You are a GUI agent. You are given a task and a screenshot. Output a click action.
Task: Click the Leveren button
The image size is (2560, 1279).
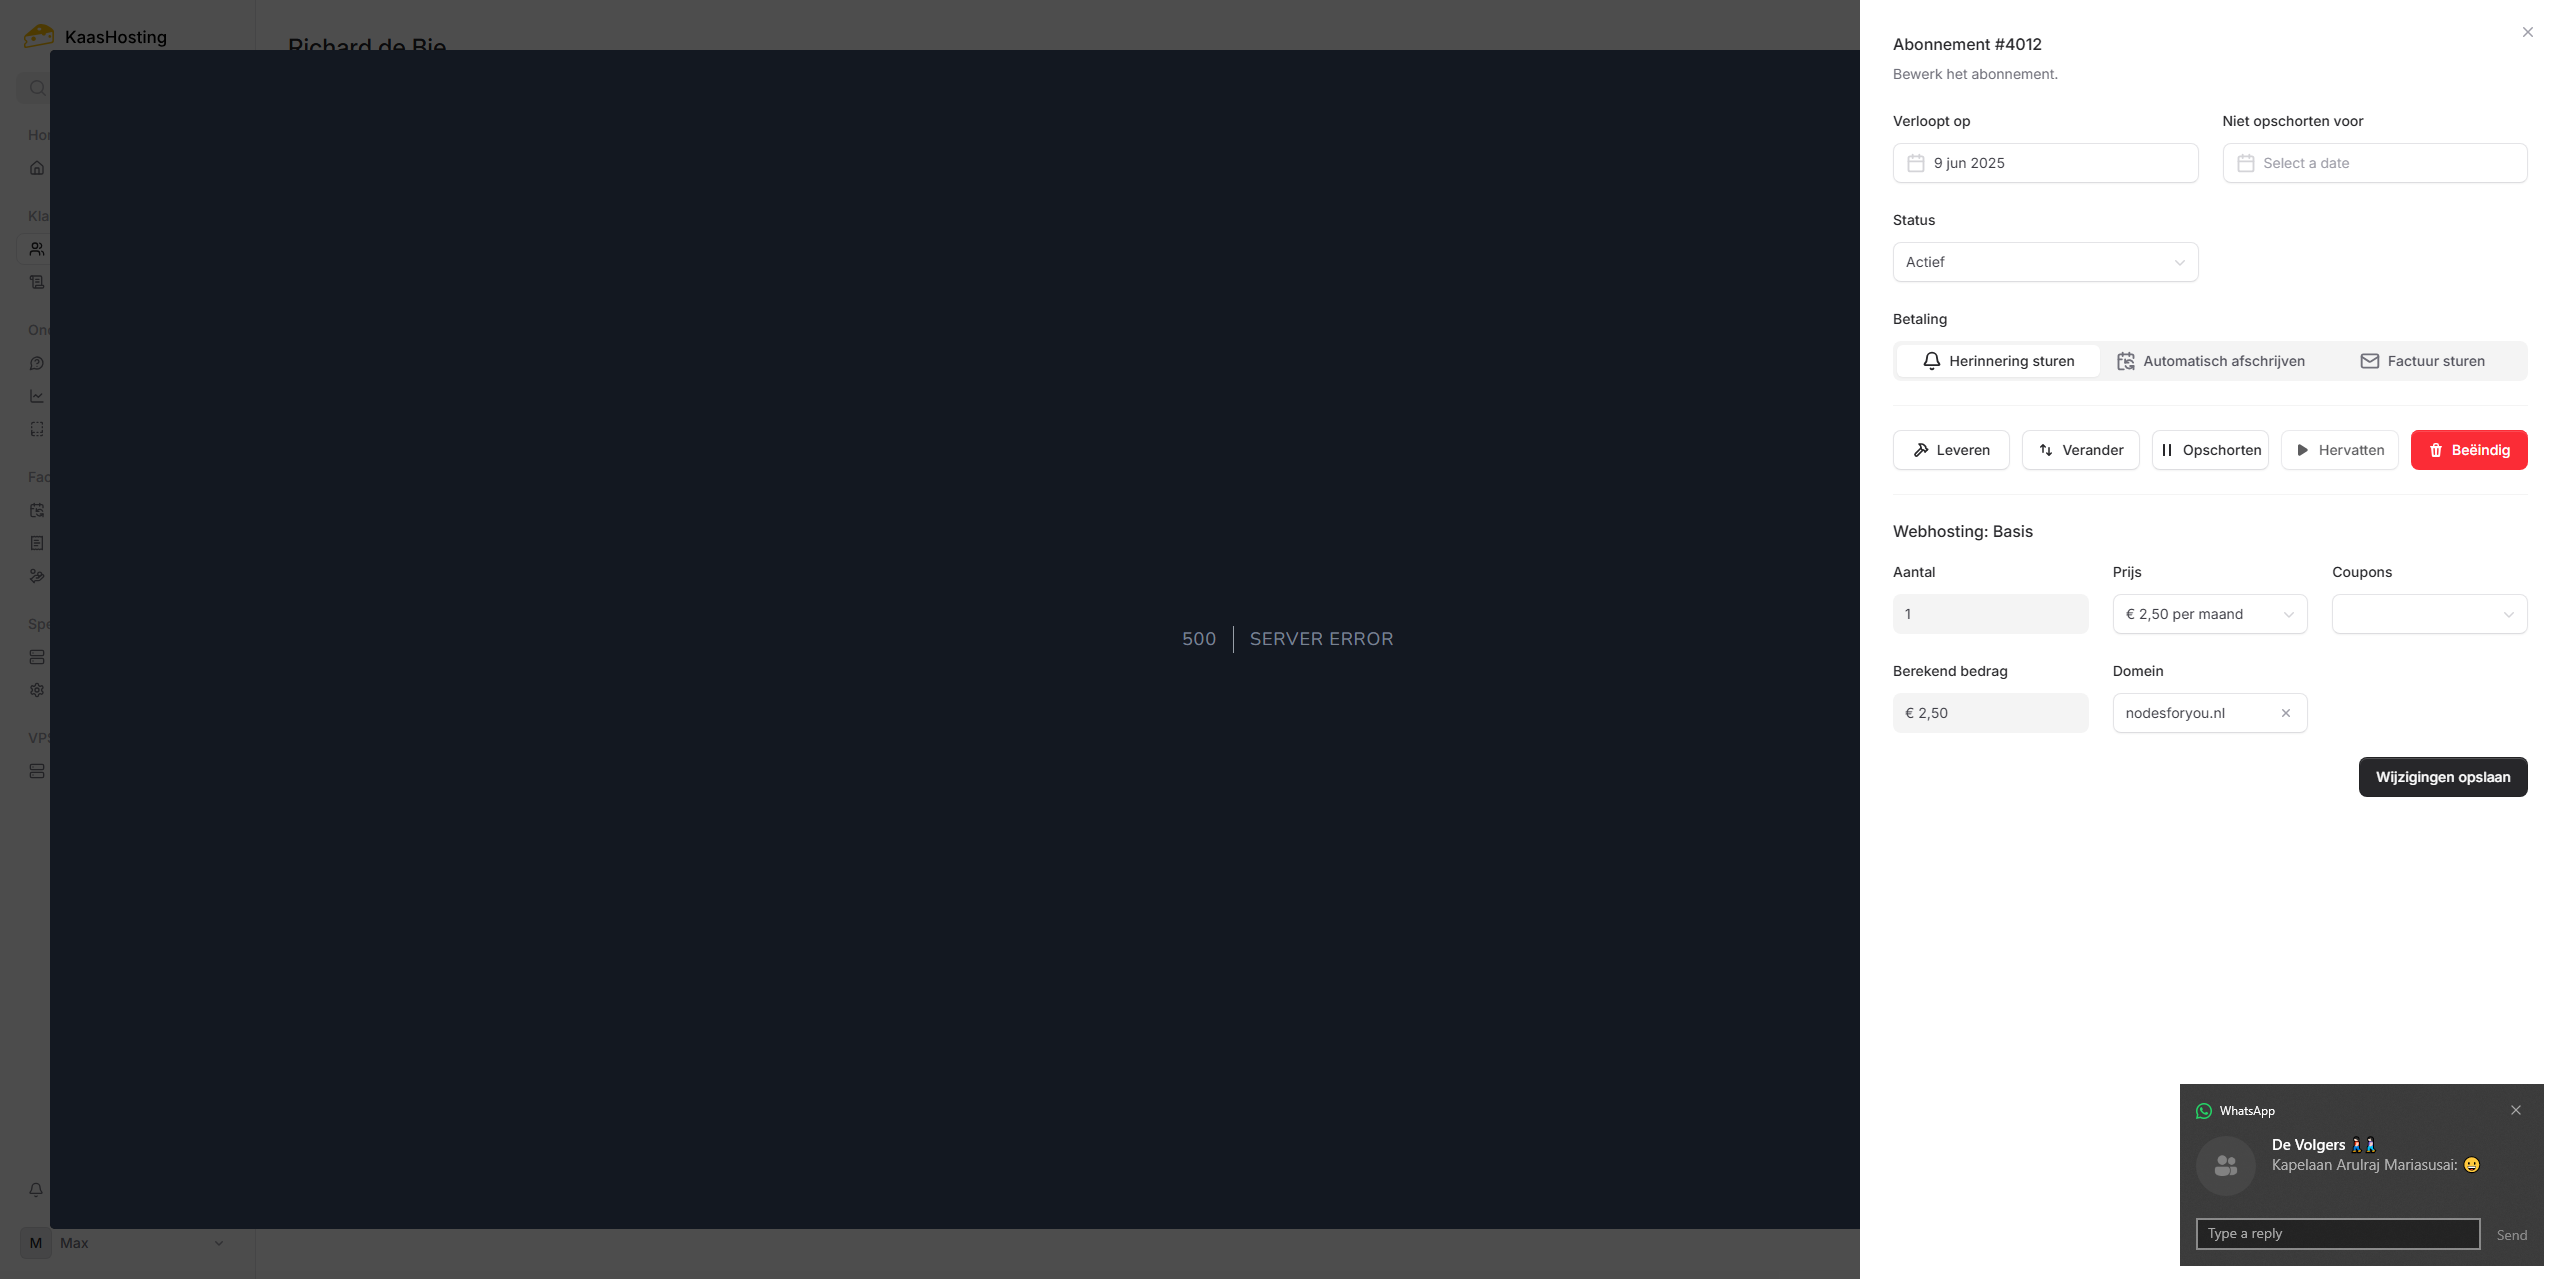(1950, 450)
